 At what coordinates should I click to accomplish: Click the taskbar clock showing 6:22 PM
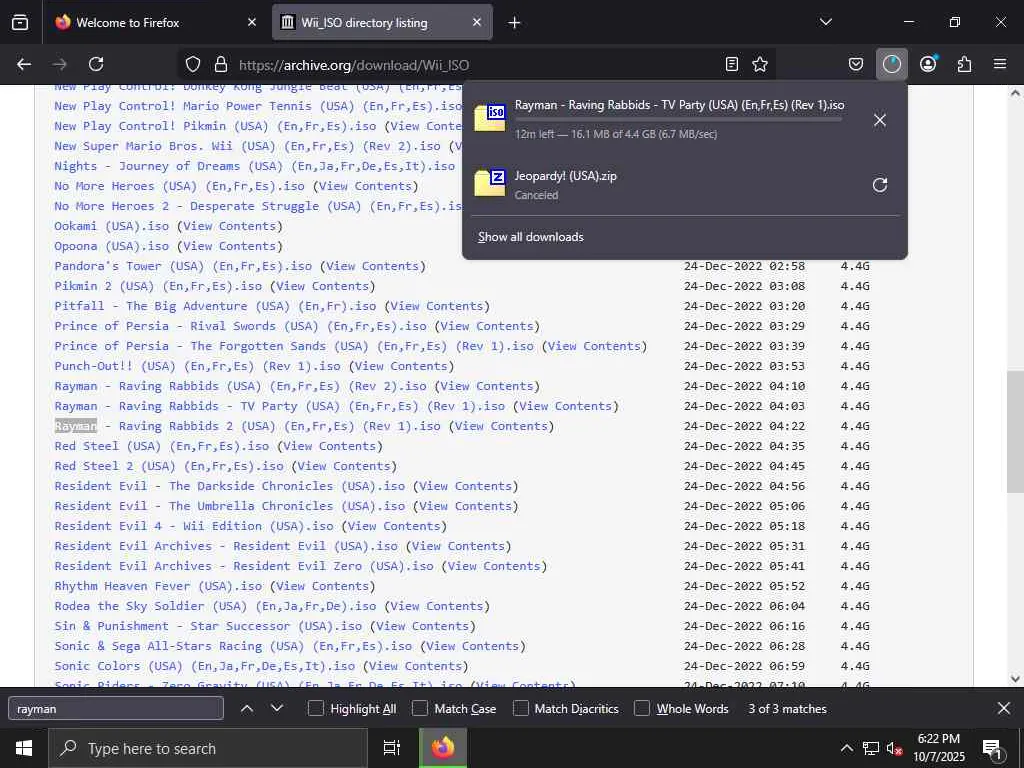click(938, 748)
